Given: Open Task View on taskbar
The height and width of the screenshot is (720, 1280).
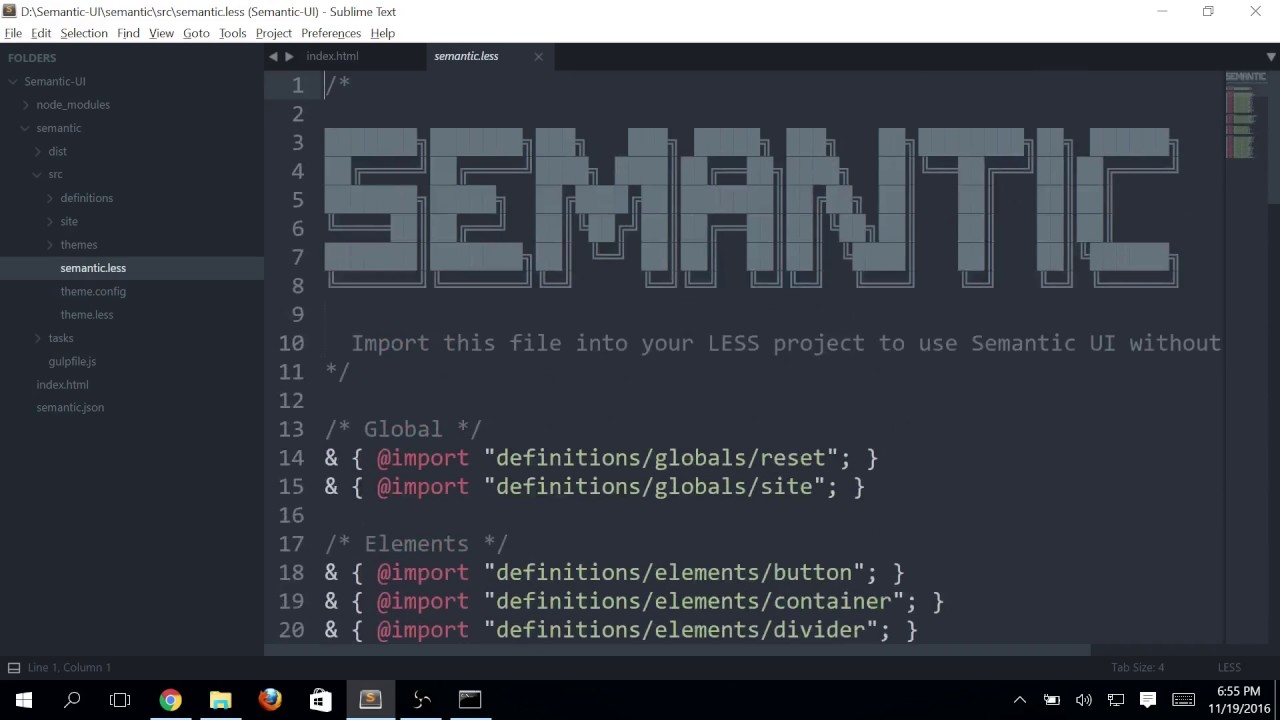Looking at the screenshot, I should pos(120,700).
